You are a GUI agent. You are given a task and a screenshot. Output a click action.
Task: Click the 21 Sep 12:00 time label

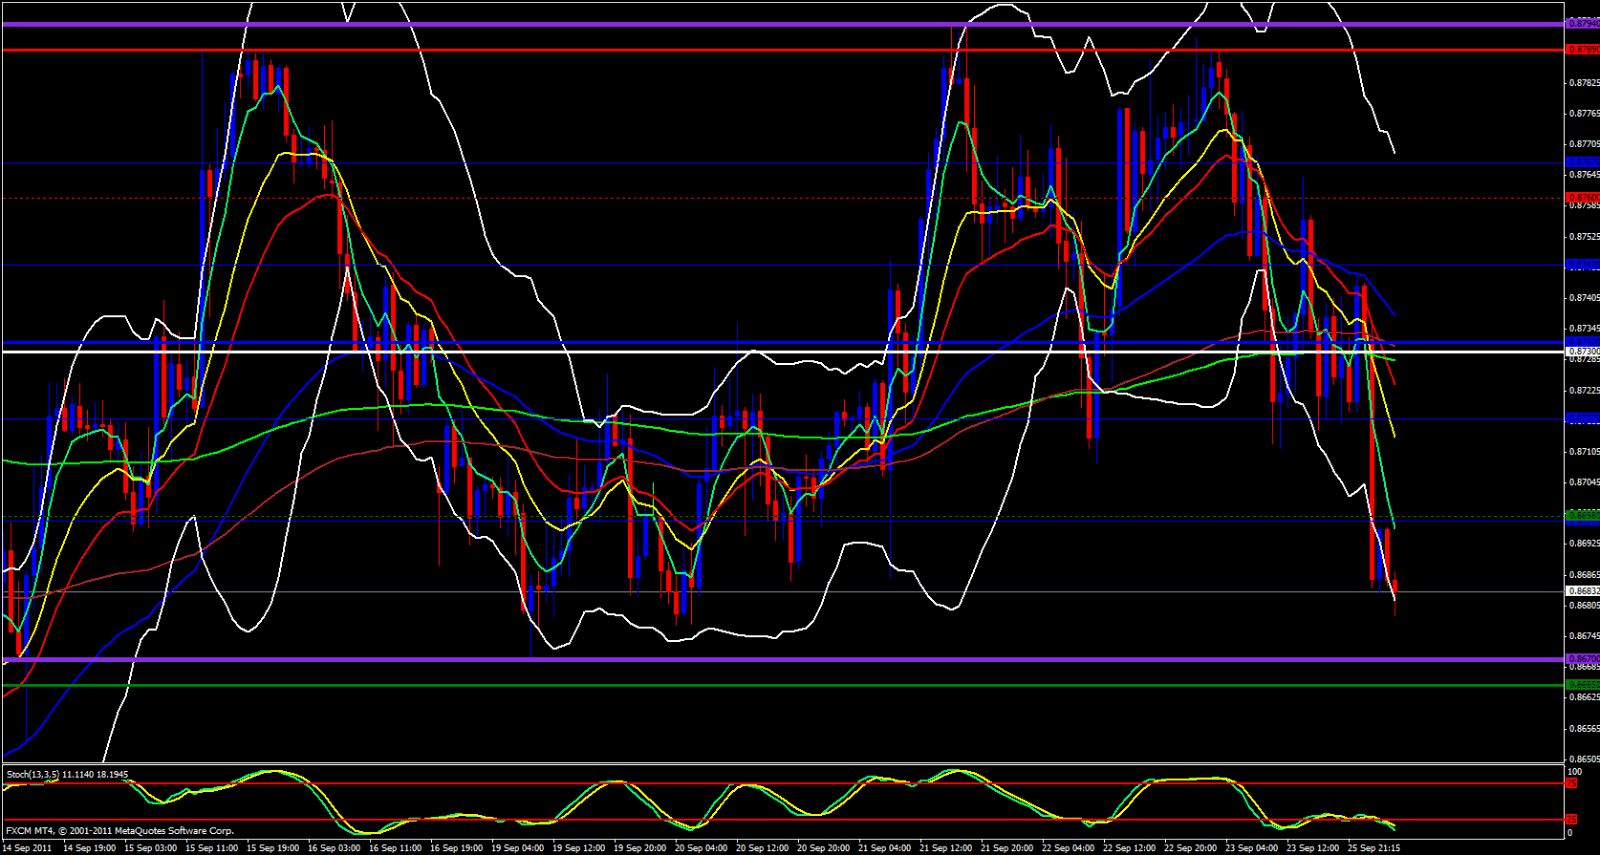(945, 848)
